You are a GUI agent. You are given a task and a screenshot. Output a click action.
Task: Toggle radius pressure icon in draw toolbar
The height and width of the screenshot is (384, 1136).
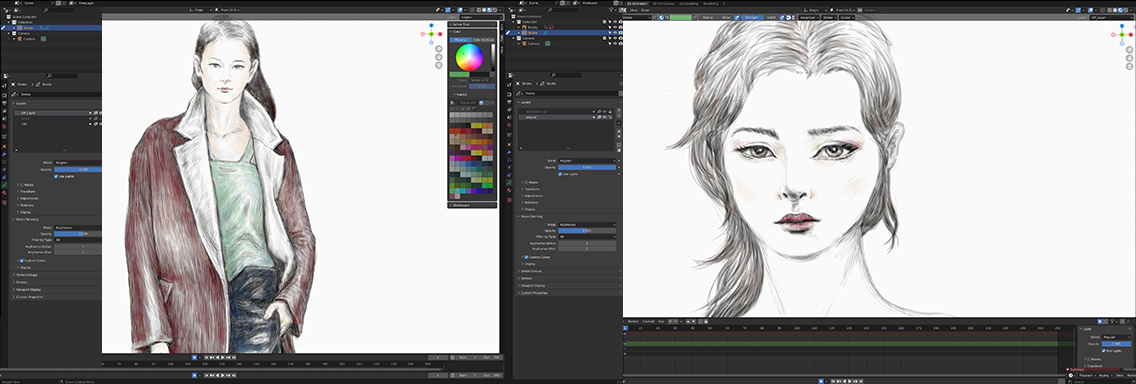coord(737,17)
